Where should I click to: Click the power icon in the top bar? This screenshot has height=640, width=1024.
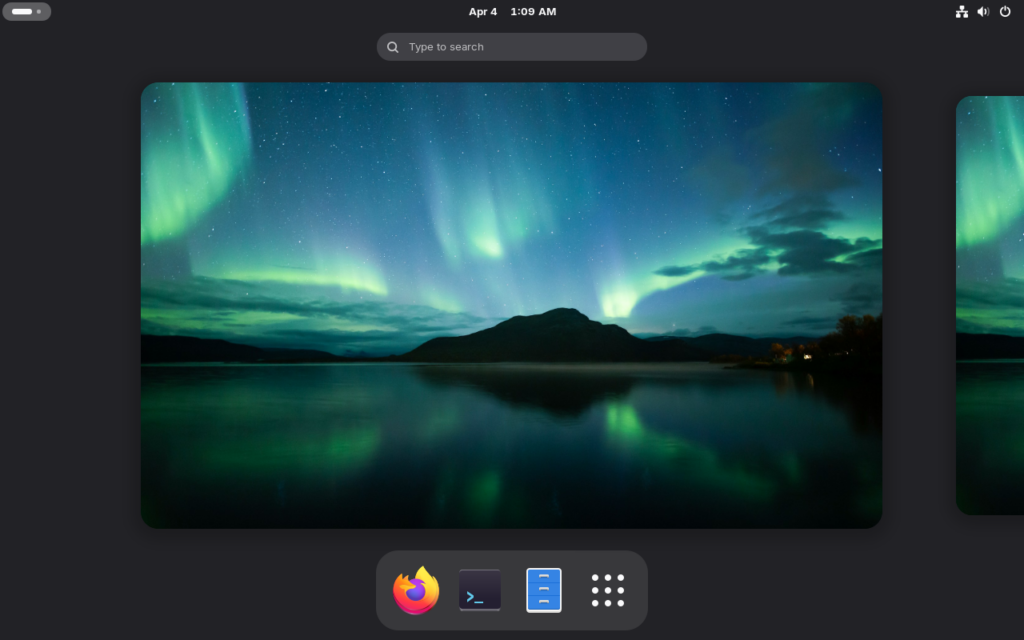[1006, 12]
